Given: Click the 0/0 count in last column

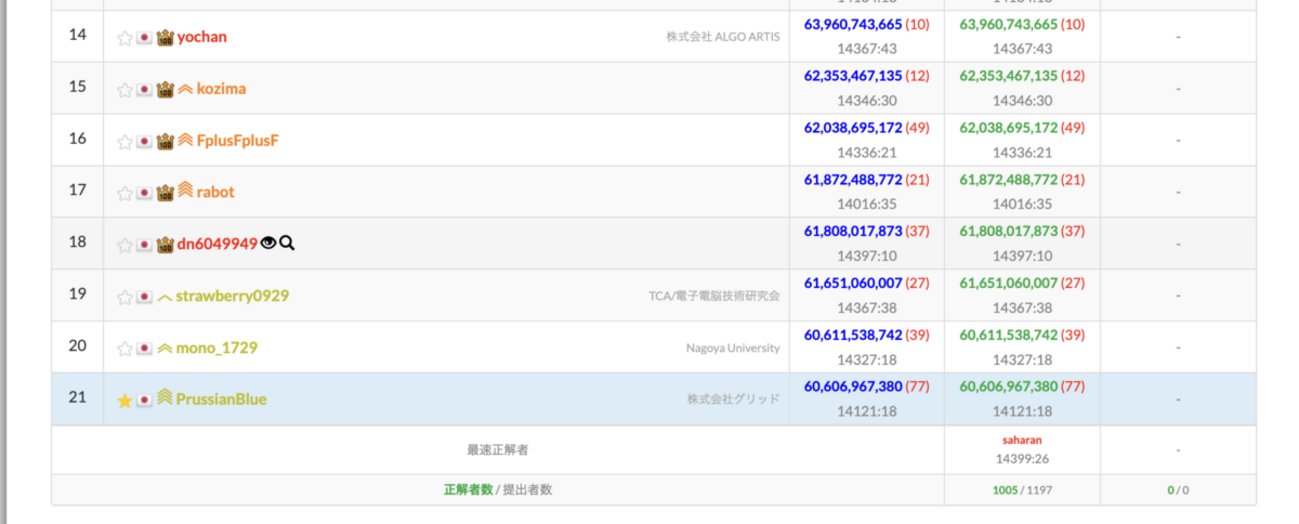Looking at the screenshot, I should [x=1178, y=490].
